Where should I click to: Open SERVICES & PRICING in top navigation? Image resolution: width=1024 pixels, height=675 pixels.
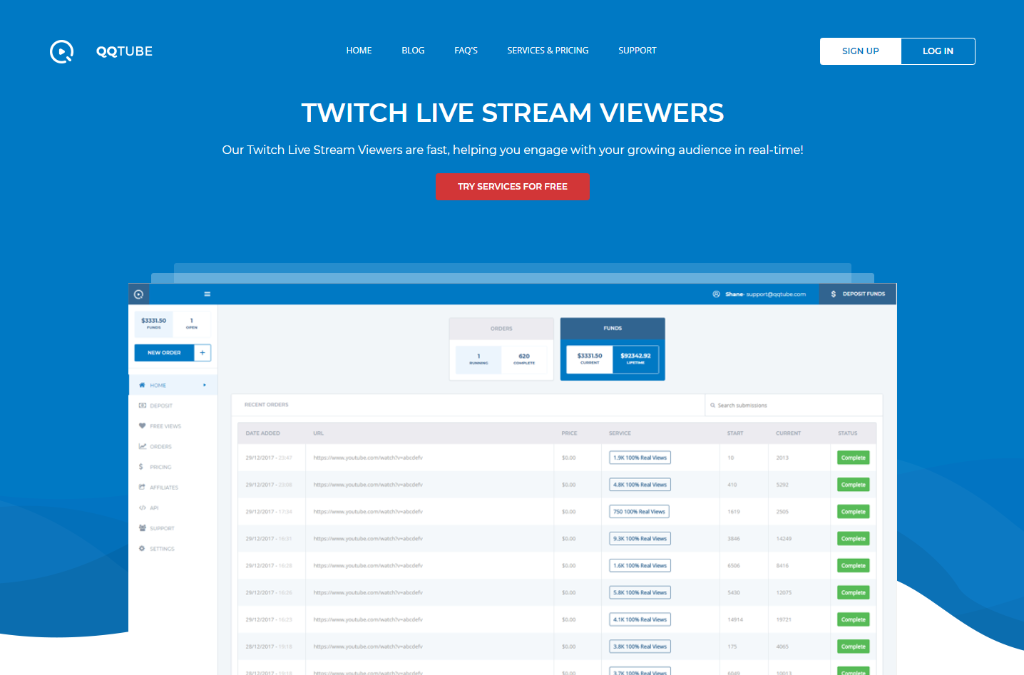point(547,51)
